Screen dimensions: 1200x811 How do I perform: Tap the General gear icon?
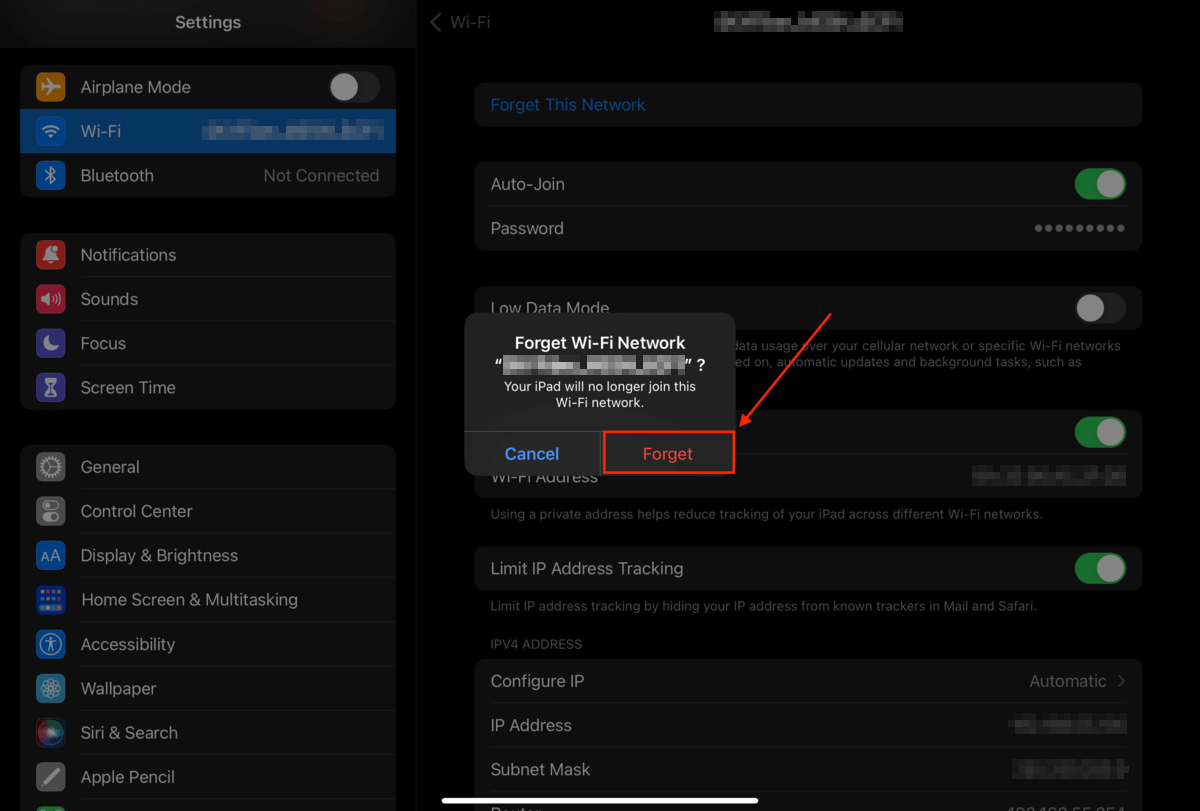[x=51, y=467]
